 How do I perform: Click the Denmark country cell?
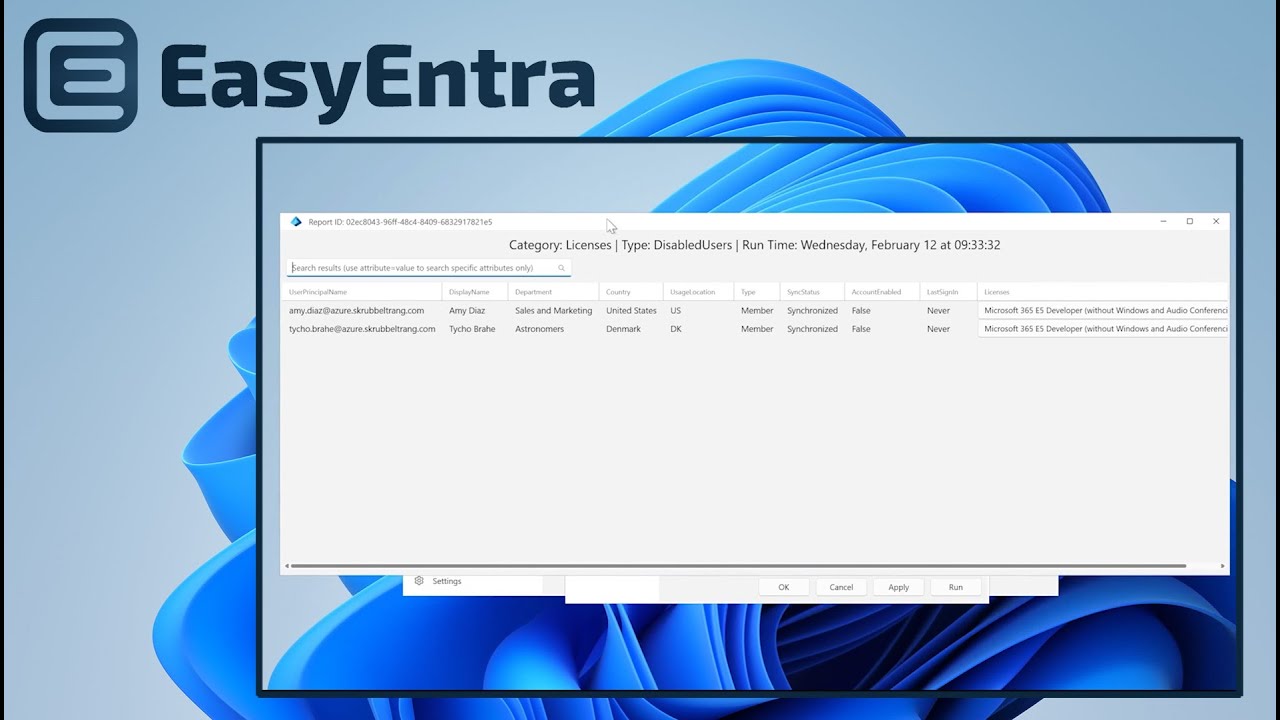point(623,329)
